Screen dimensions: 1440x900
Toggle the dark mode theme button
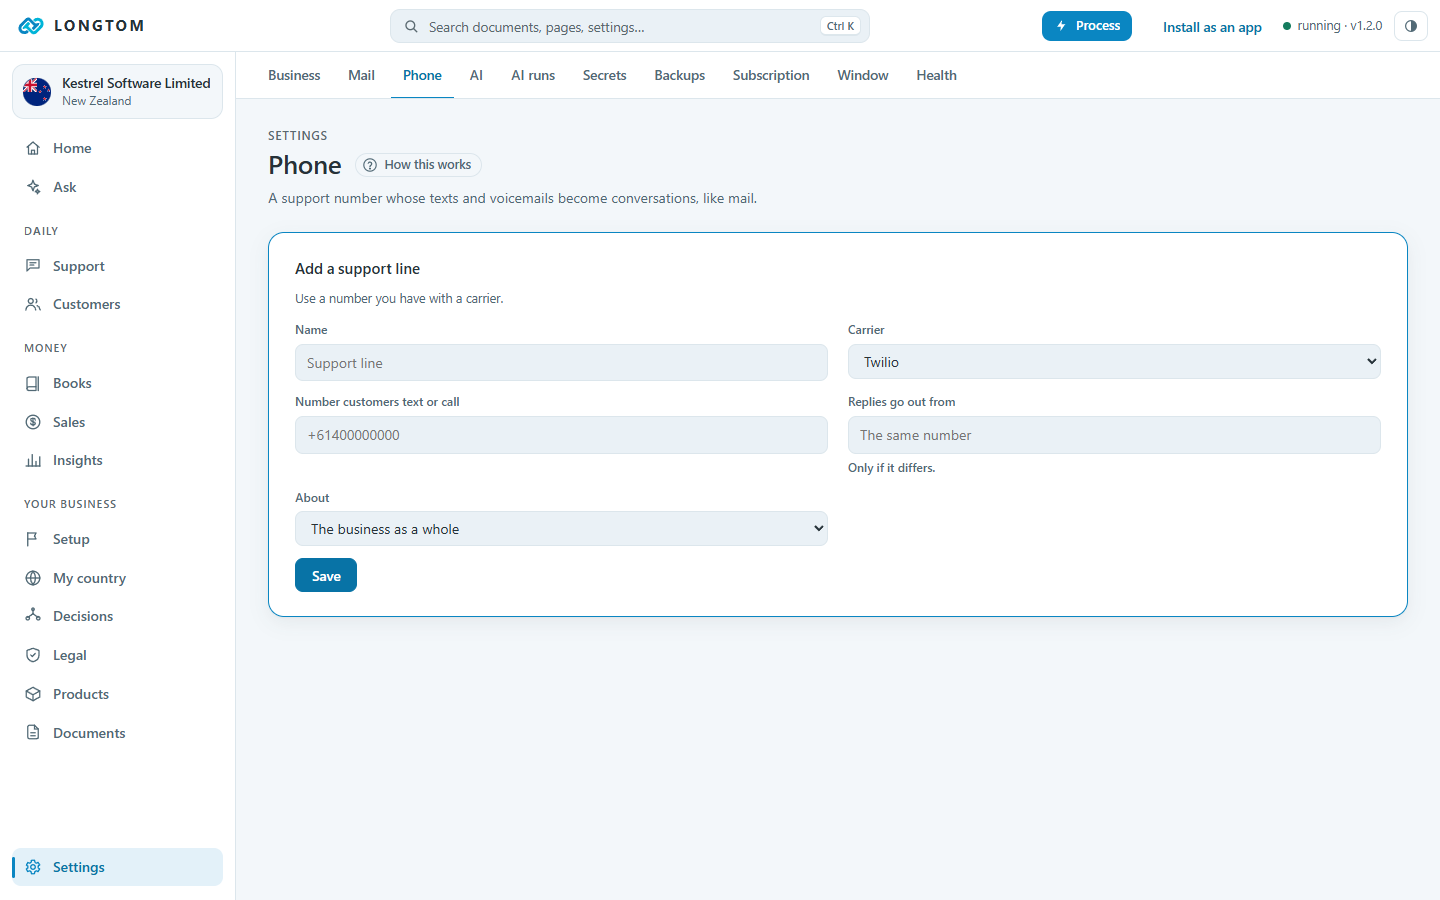[1410, 26]
